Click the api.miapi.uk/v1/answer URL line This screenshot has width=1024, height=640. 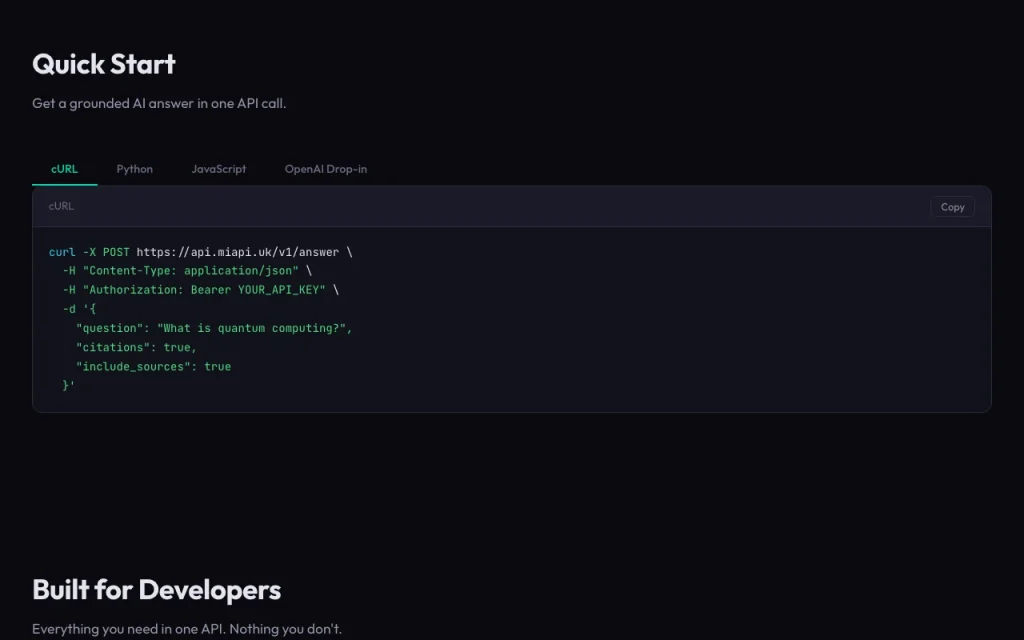200,252
